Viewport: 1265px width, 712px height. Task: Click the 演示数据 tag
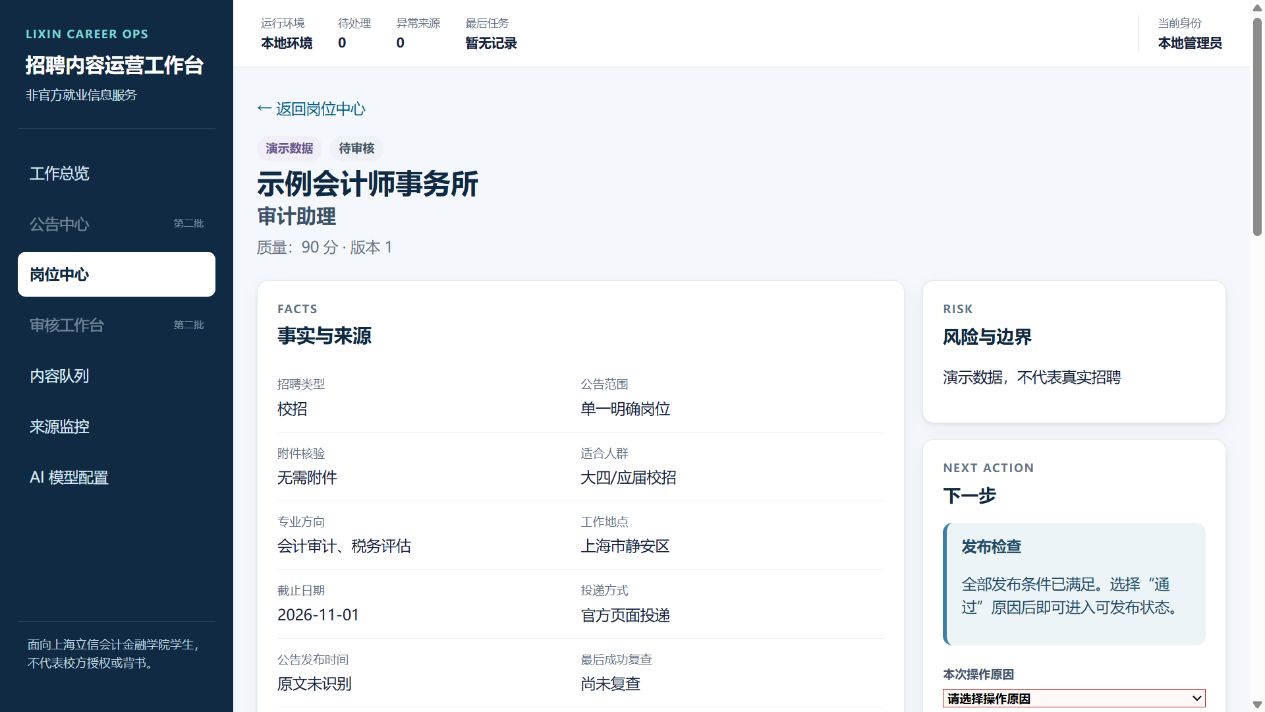(289, 148)
